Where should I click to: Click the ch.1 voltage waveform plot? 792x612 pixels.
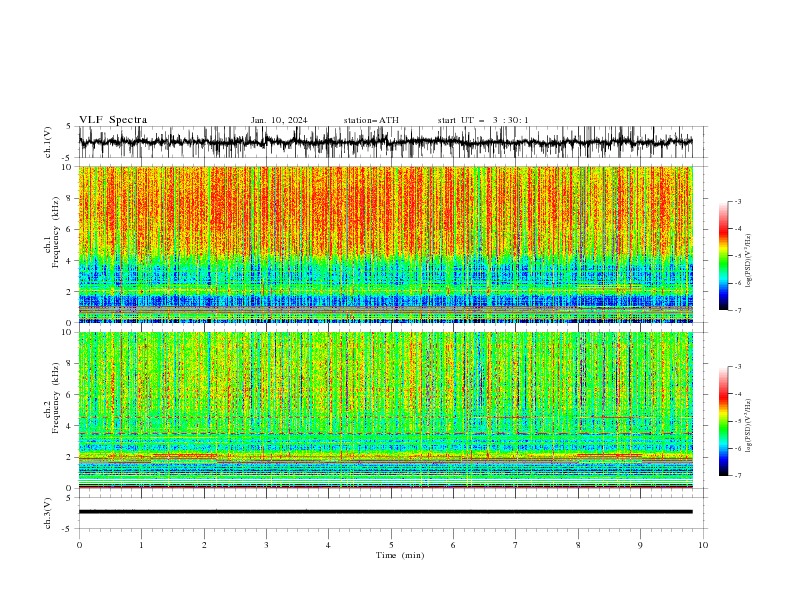(x=385, y=142)
